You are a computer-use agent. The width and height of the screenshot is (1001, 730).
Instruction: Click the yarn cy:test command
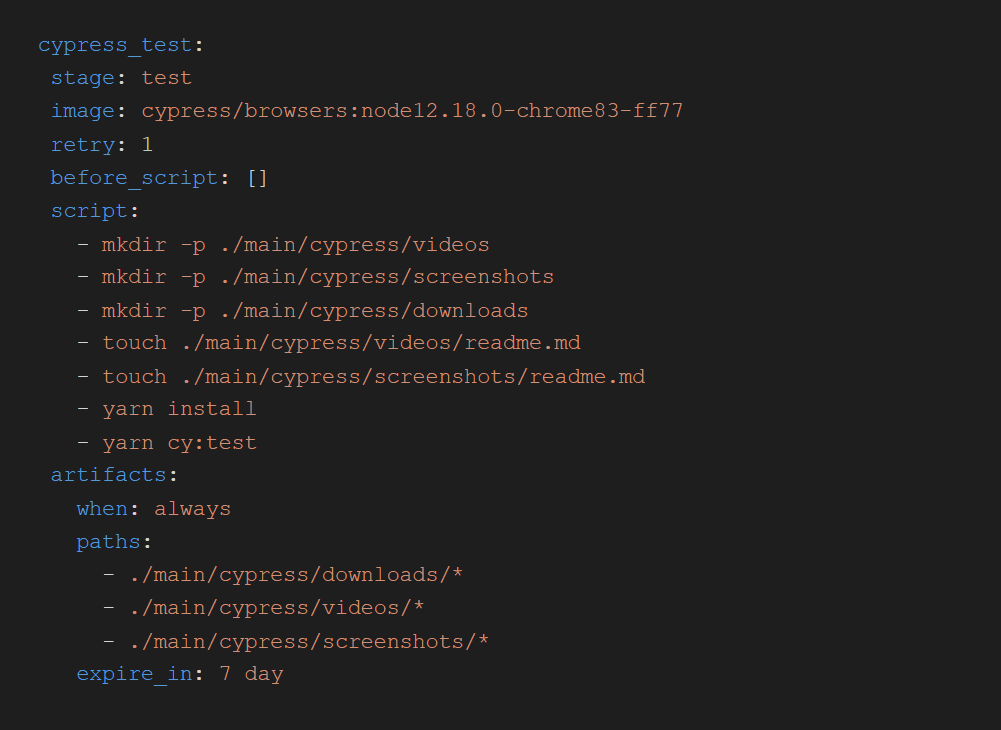pos(179,443)
